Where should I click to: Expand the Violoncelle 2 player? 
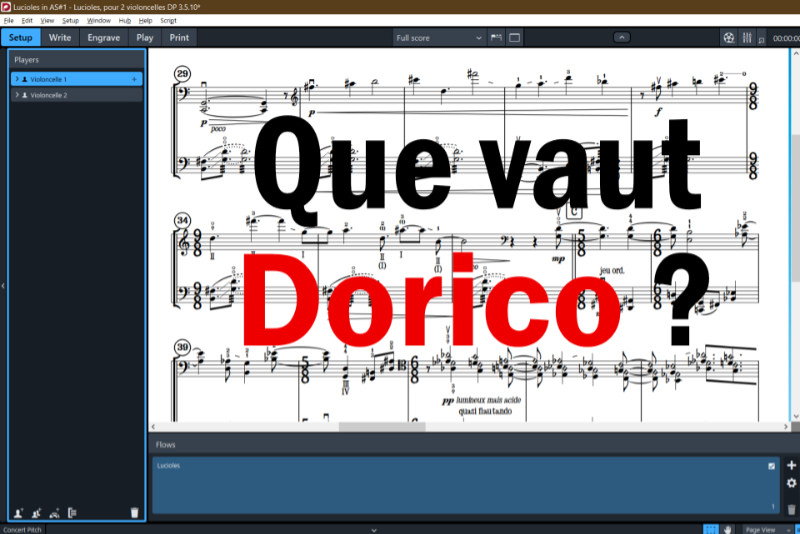[x=17, y=95]
